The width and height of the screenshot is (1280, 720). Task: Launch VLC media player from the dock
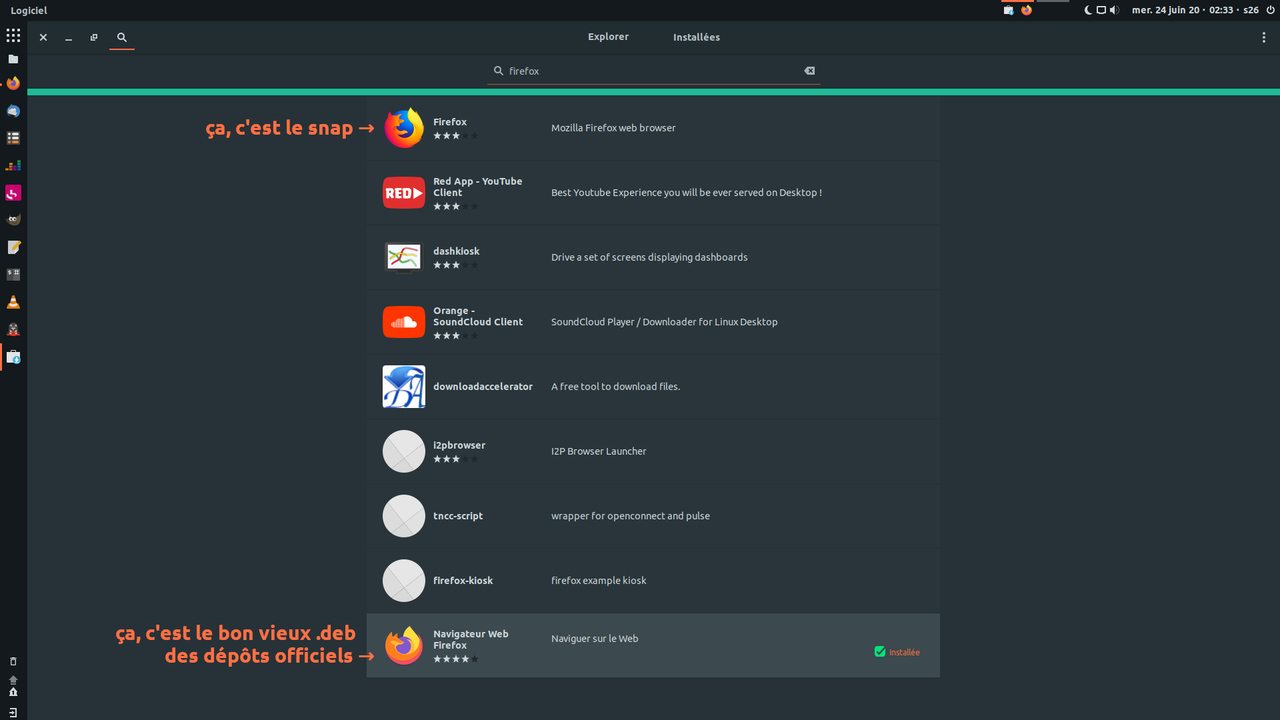13,302
